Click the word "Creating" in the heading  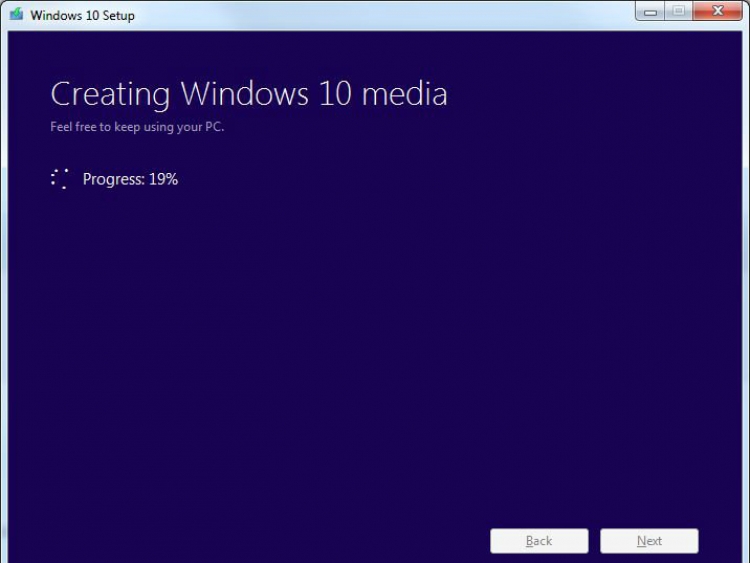pos(110,94)
